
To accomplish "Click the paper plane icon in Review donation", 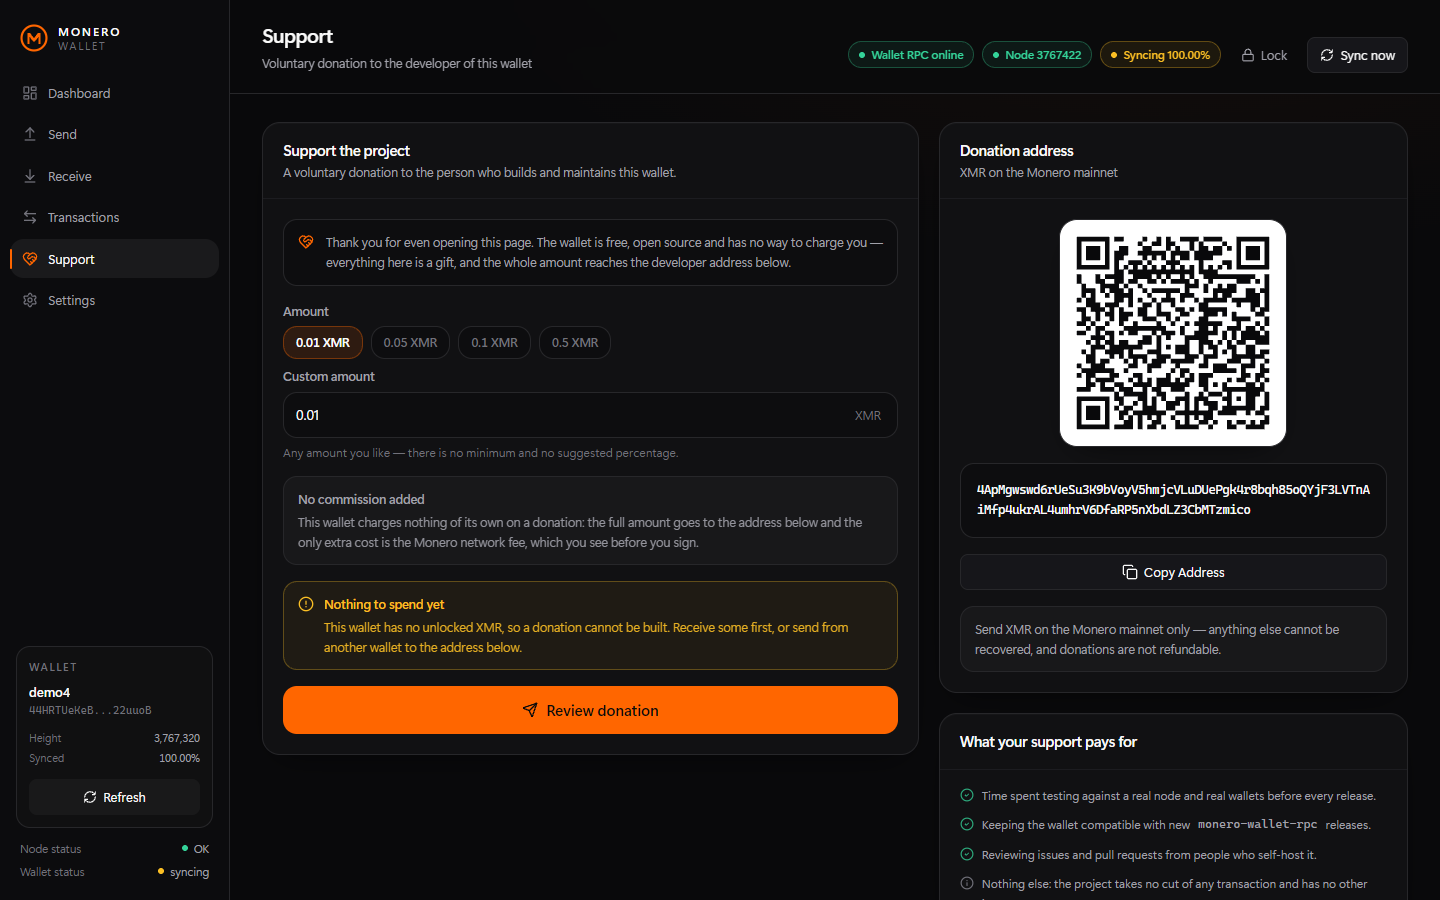I will point(530,710).
